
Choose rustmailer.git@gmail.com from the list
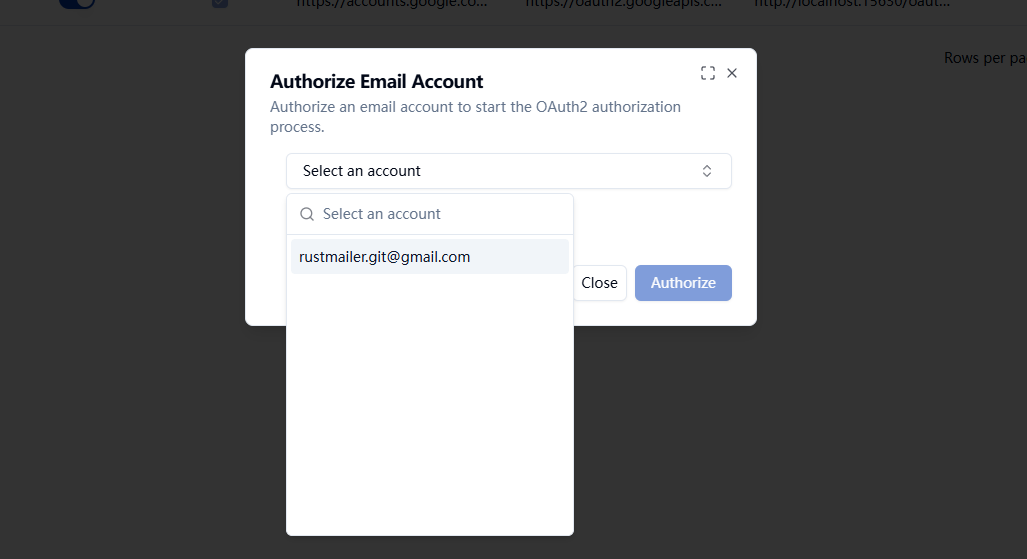point(430,257)
